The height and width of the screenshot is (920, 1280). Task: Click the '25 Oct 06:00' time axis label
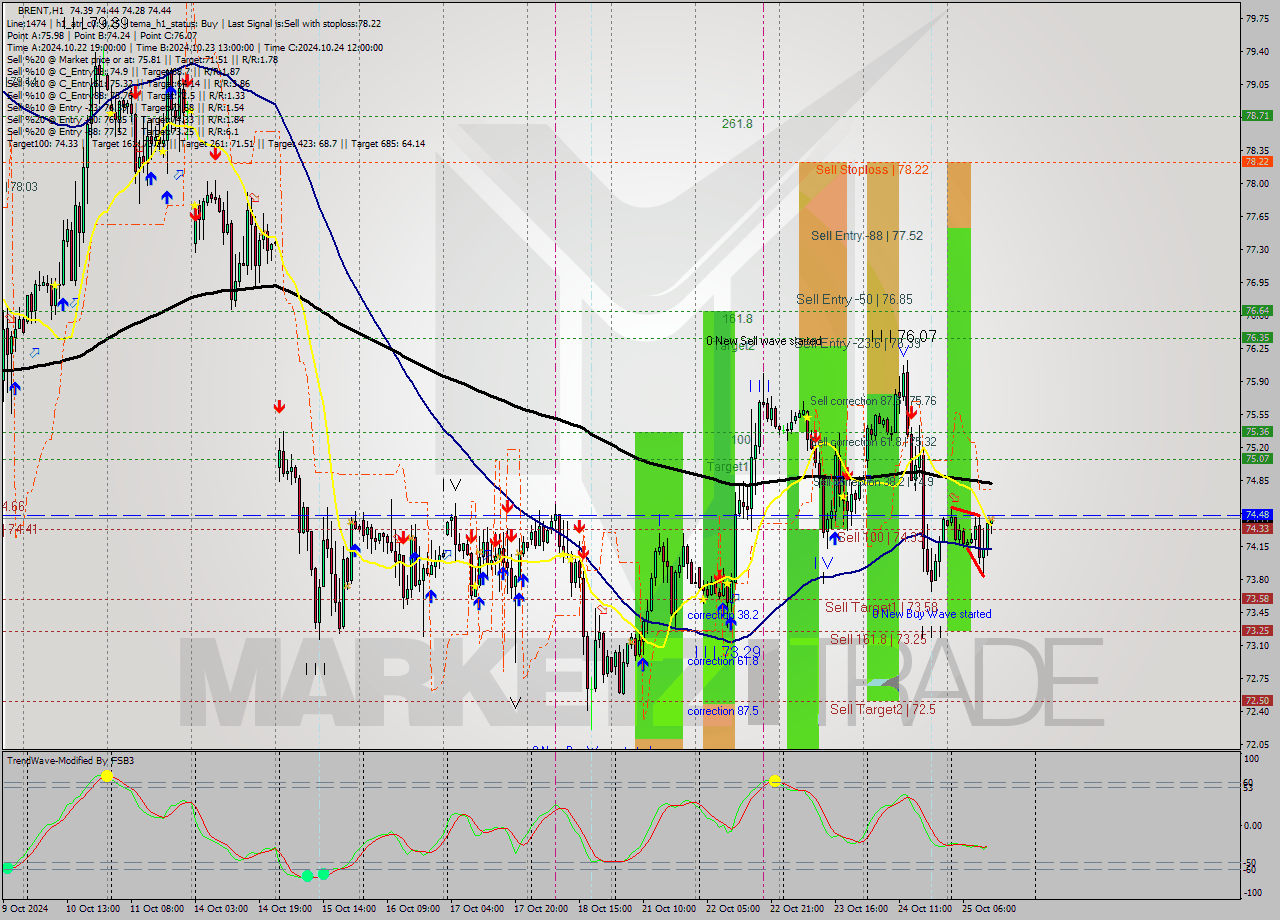[989, 909]
